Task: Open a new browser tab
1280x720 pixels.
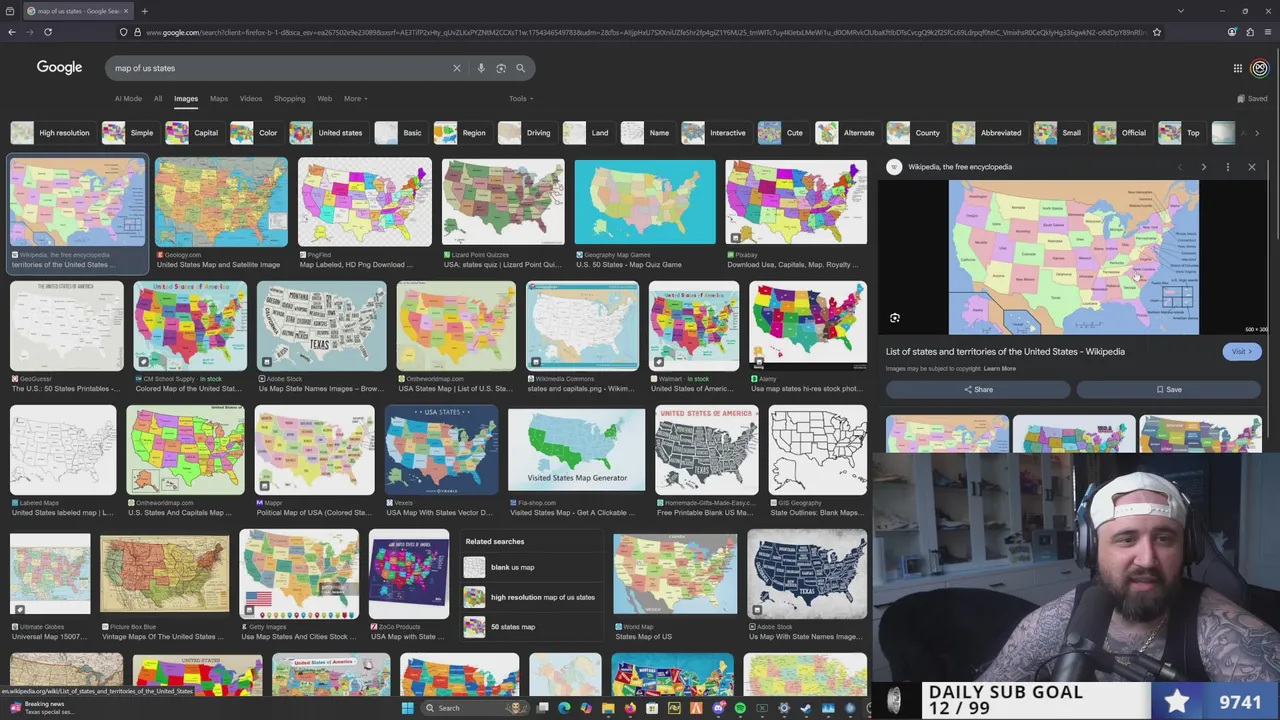Action: click(144, 11)
